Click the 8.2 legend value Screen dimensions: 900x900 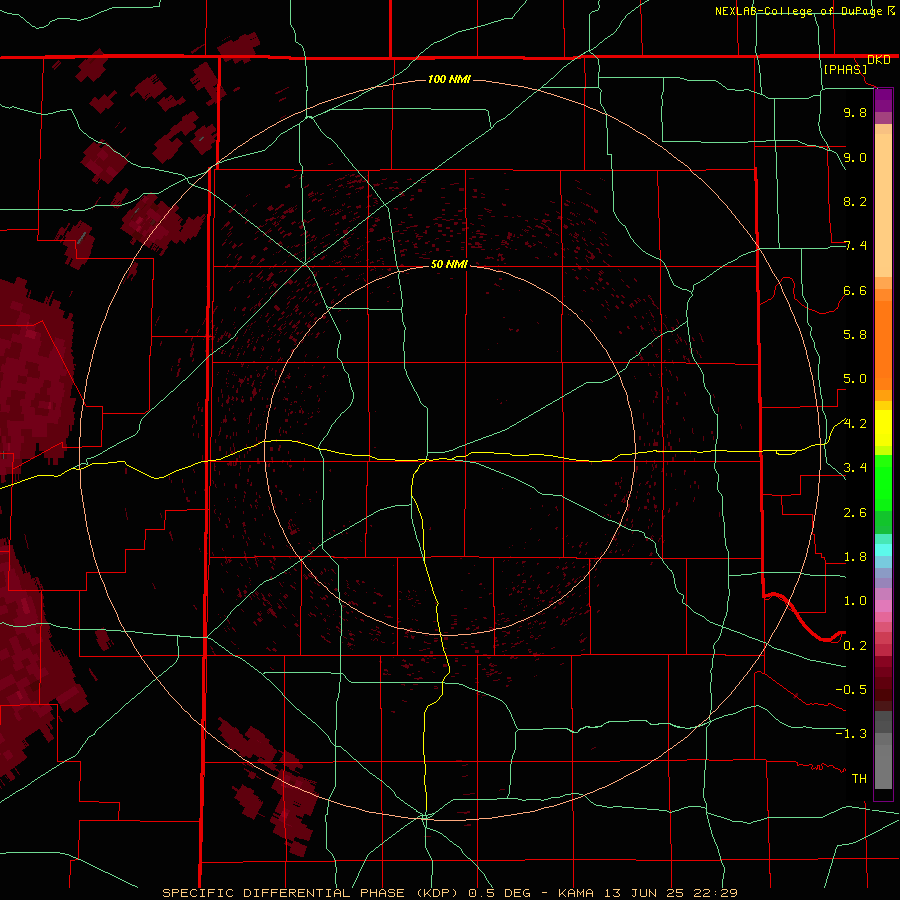click(x=855, y=201)
